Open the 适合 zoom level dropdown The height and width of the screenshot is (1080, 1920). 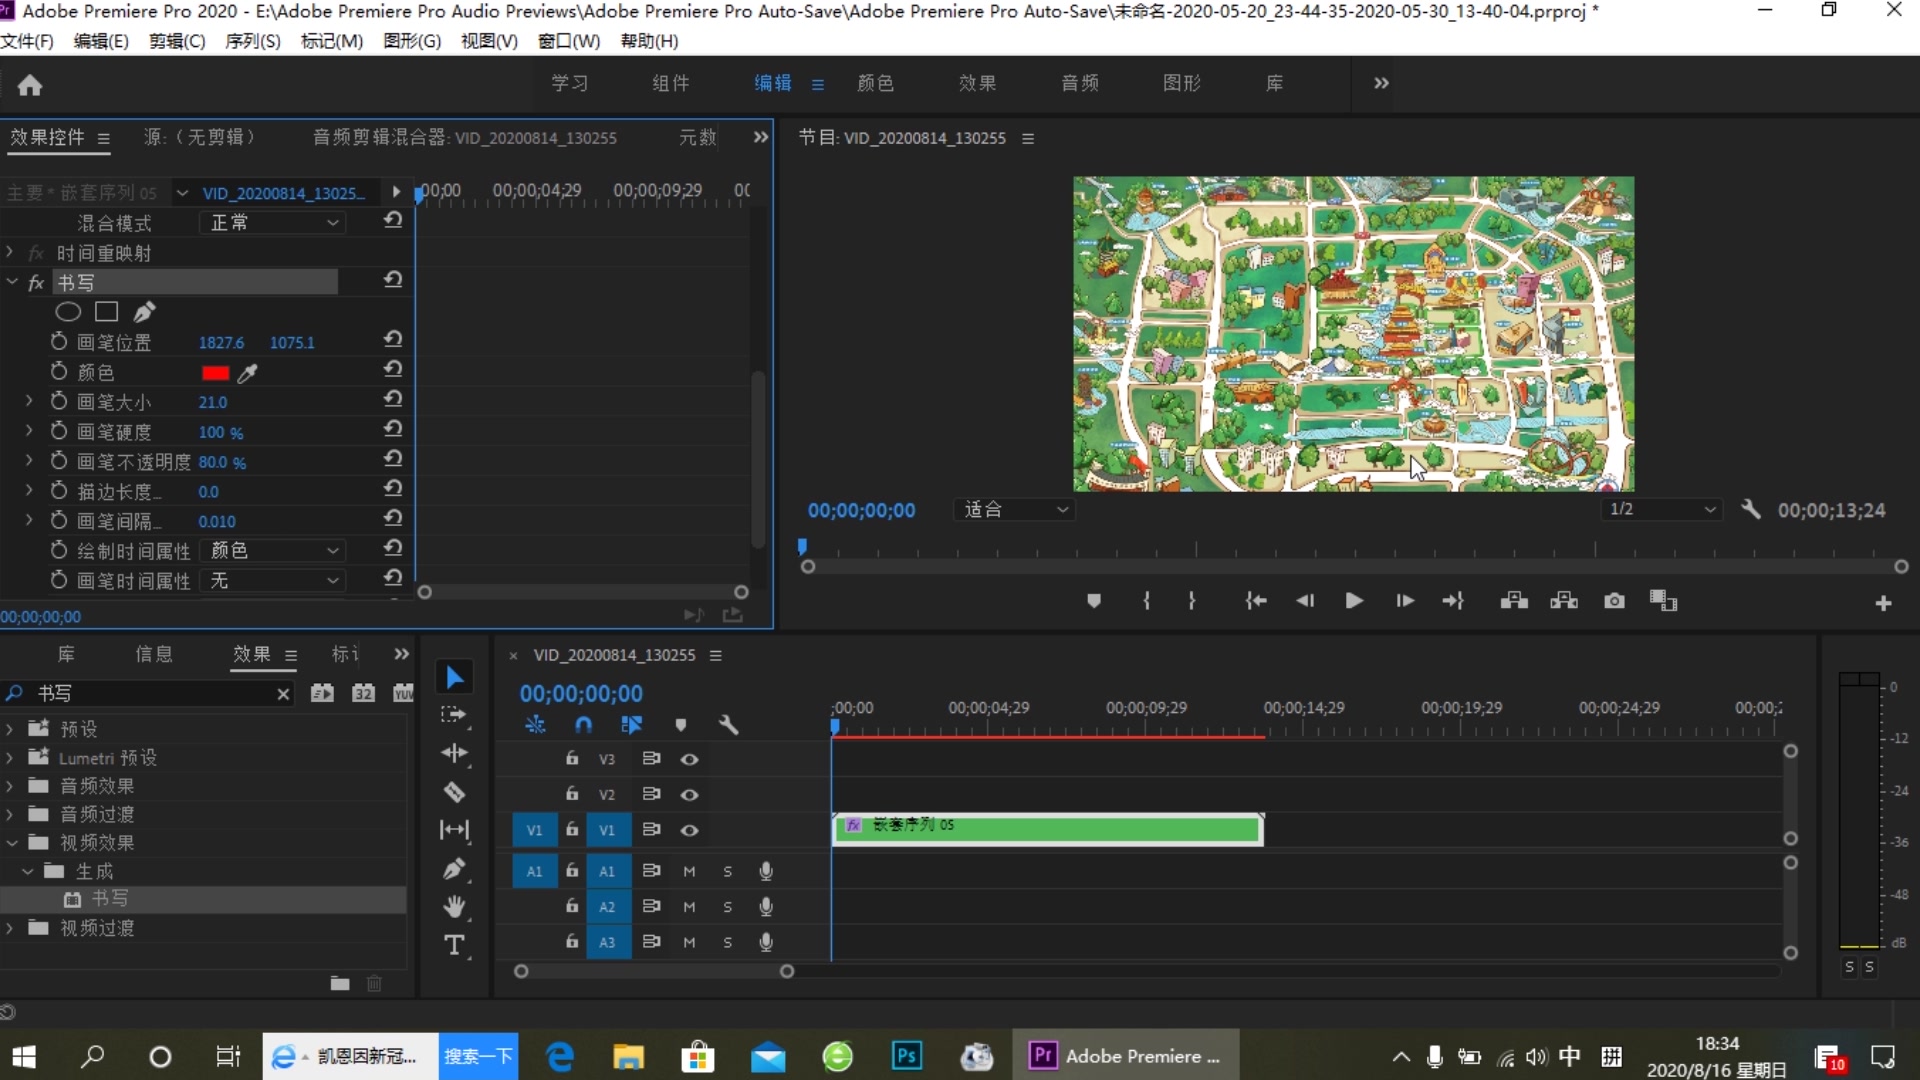[1014, 510]
